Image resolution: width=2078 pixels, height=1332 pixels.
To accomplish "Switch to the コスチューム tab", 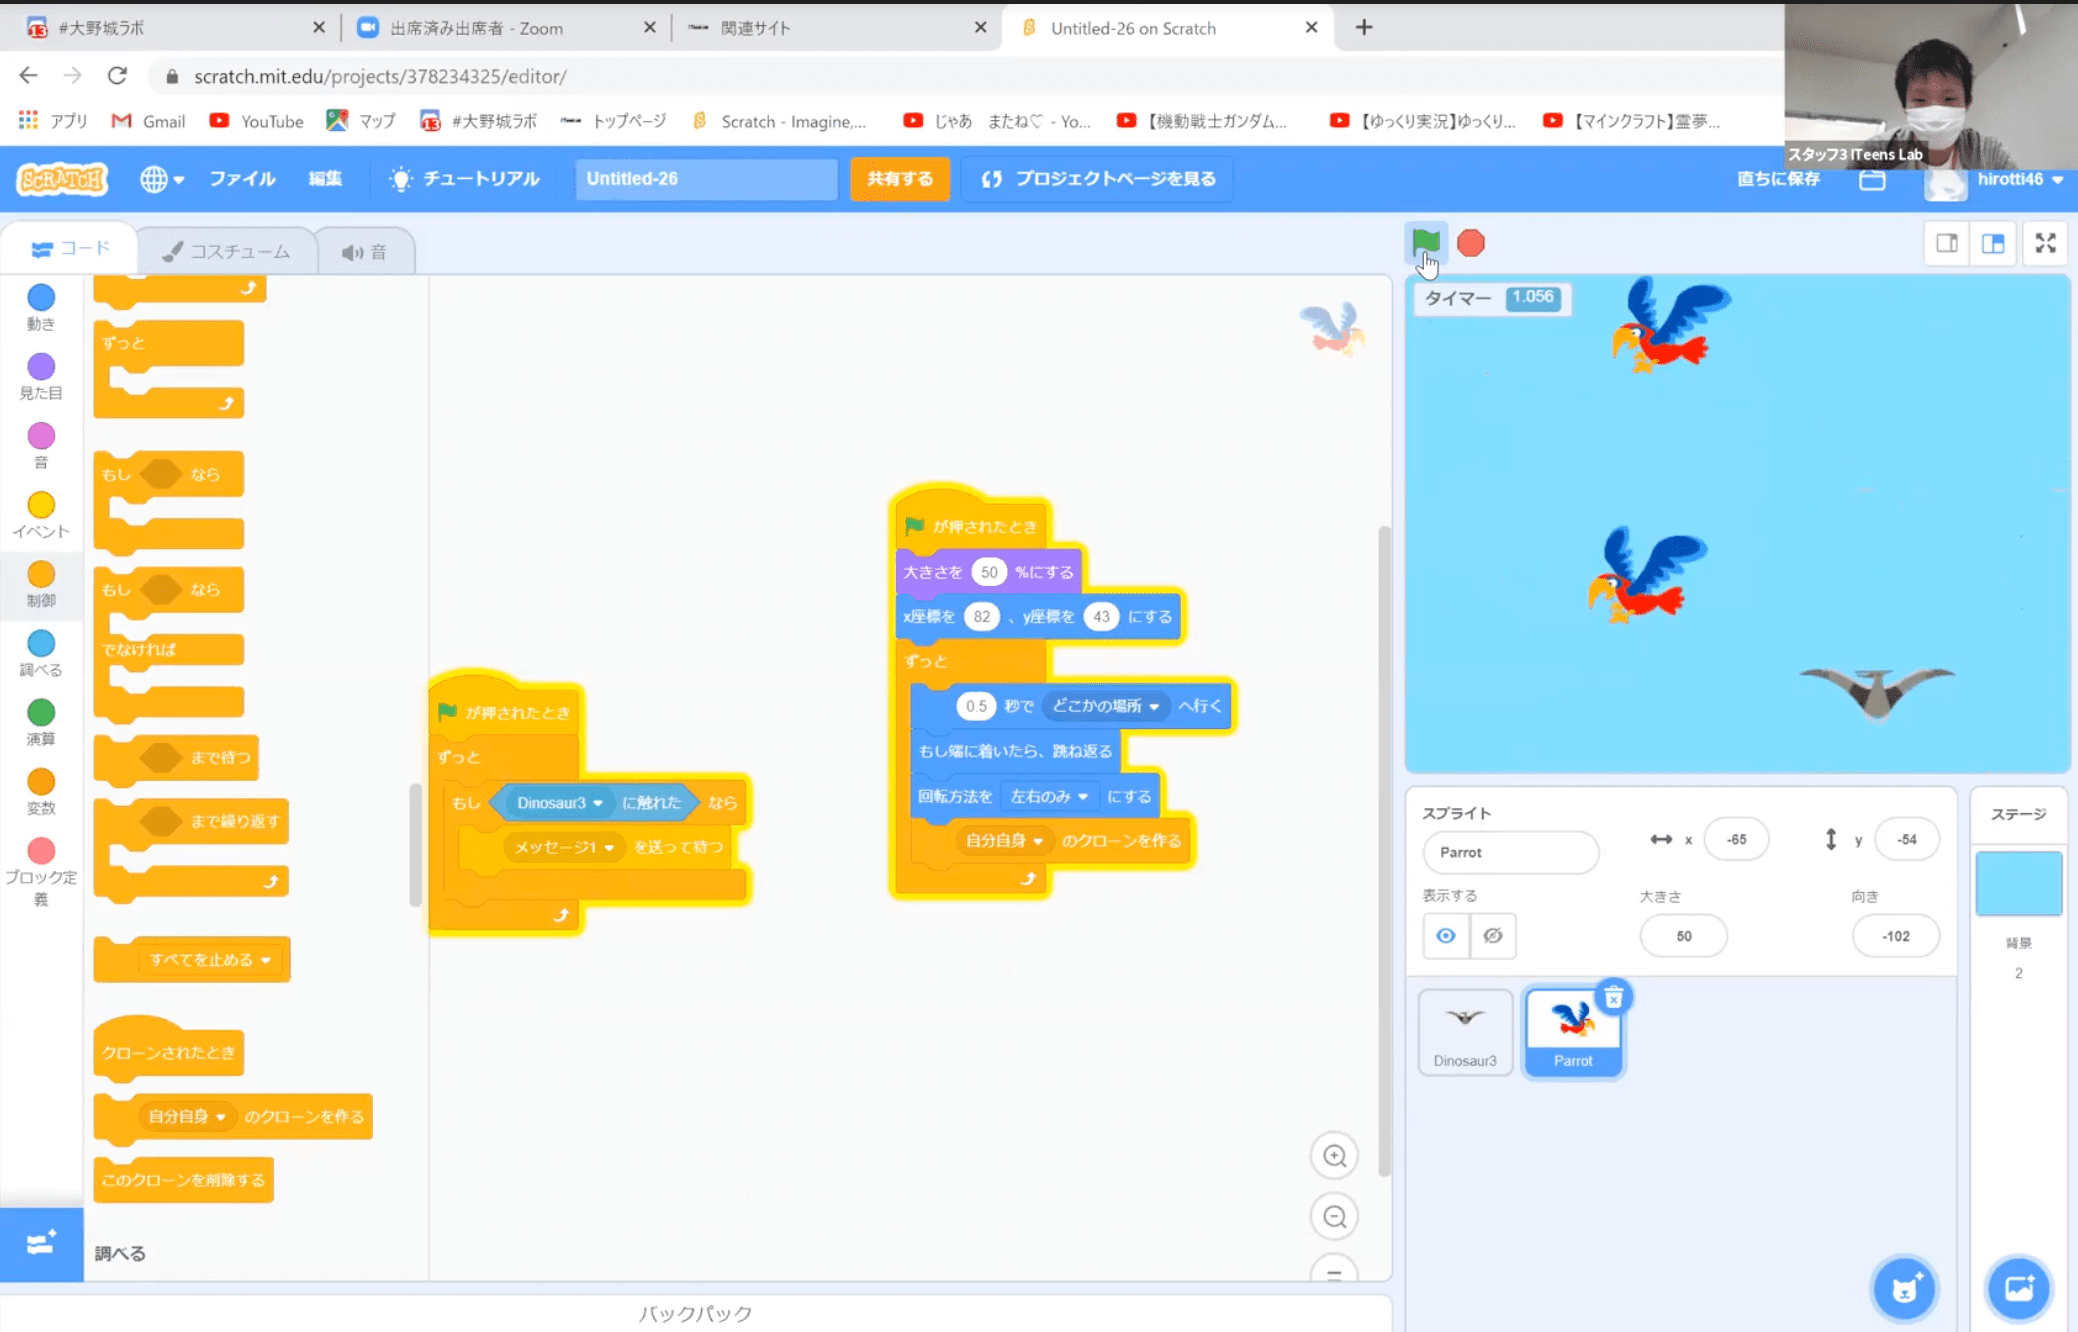I will pos(227,251).
